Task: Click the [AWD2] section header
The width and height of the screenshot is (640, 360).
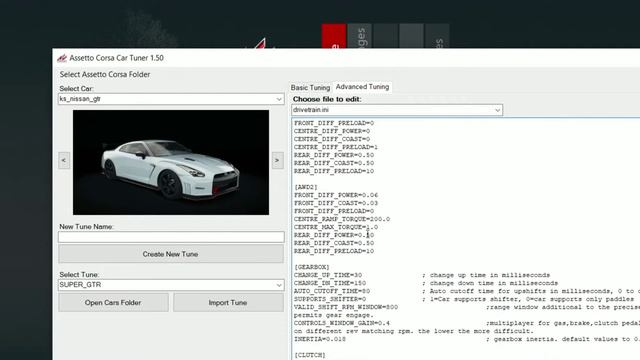Action: coord(306,187)
